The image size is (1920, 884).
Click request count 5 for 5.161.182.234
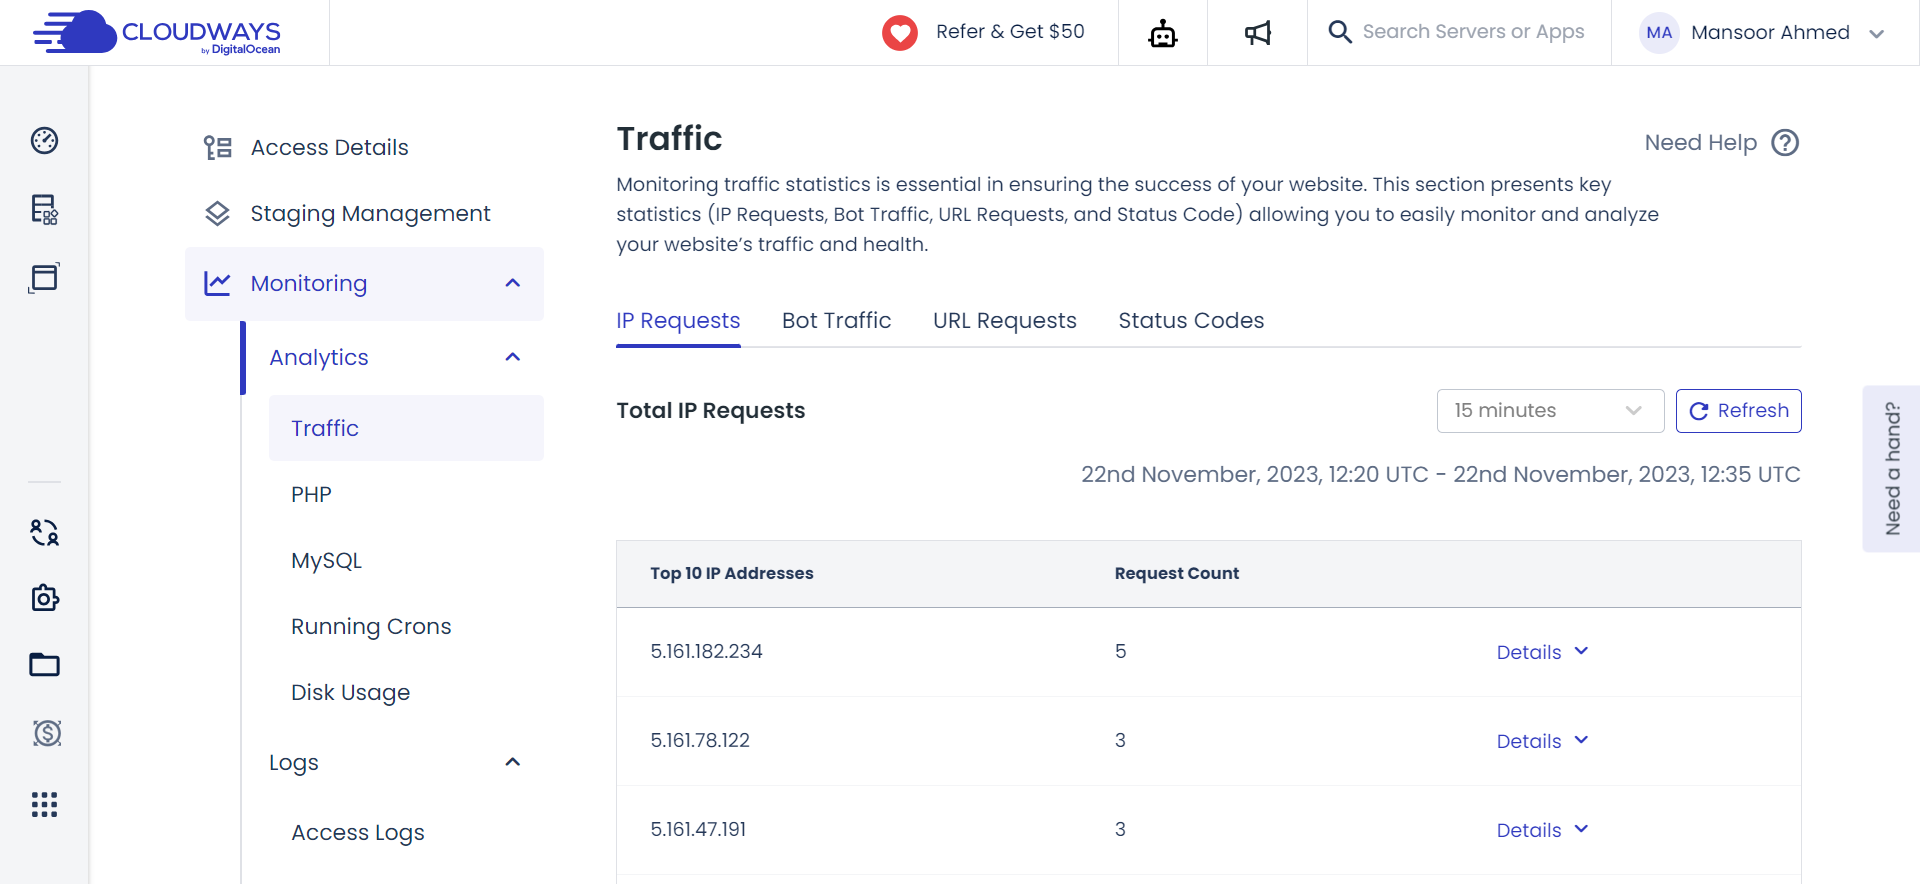tap(1120, 651)
